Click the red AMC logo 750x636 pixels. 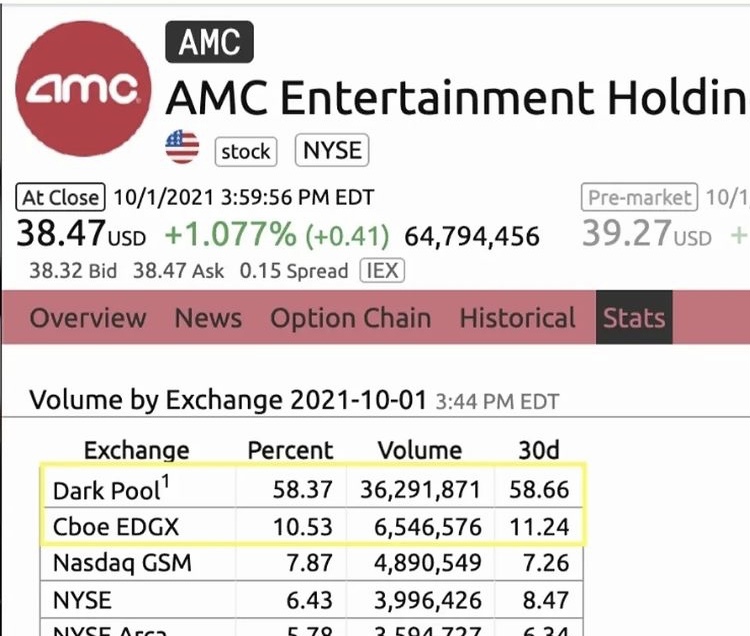coord(84,89)
